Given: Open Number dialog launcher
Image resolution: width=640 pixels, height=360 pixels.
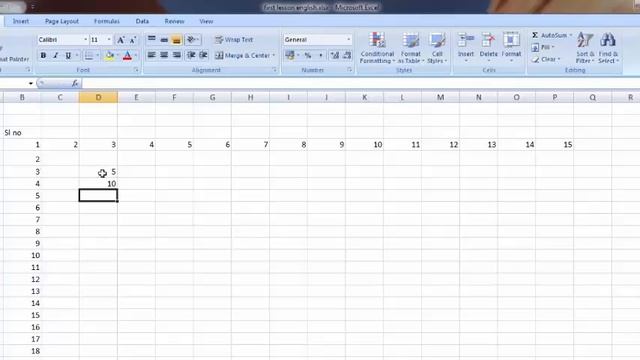Looking at the screenshot, I should (350, 70).
